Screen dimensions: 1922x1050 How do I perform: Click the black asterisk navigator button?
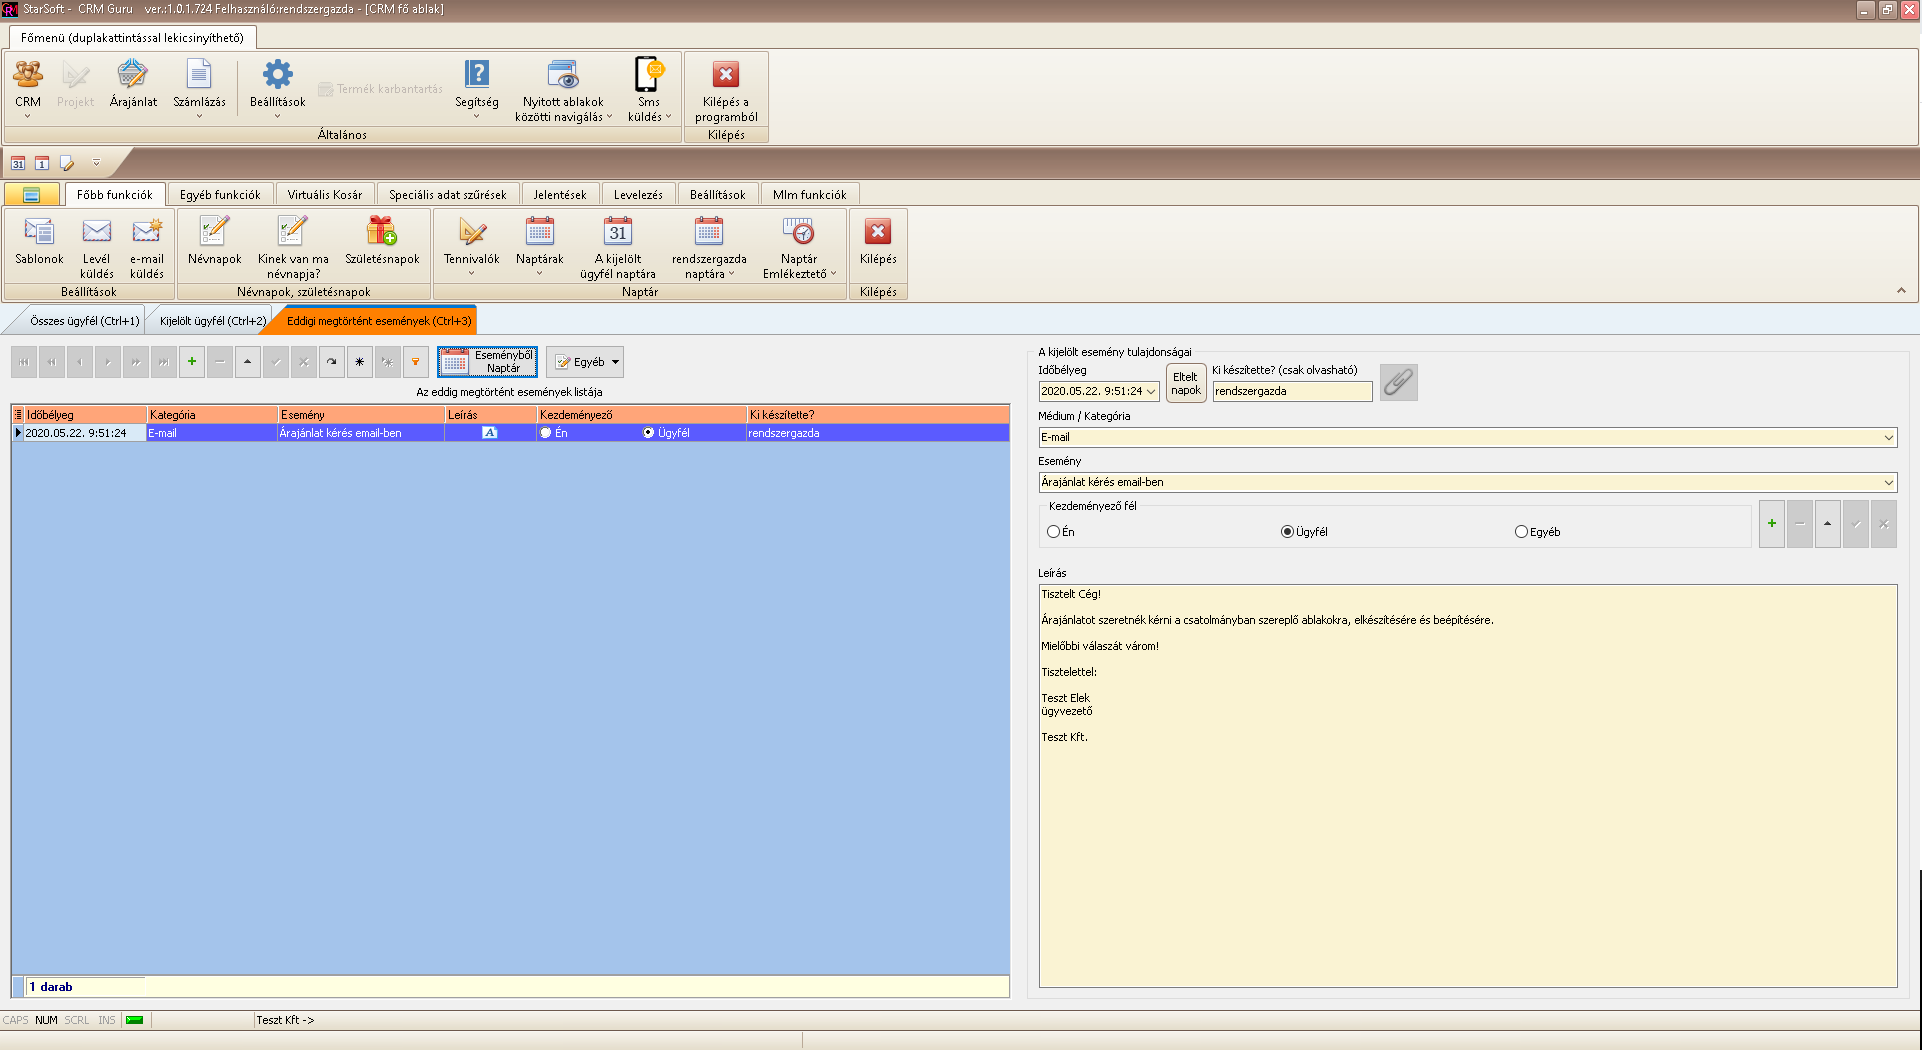[360, 362]
